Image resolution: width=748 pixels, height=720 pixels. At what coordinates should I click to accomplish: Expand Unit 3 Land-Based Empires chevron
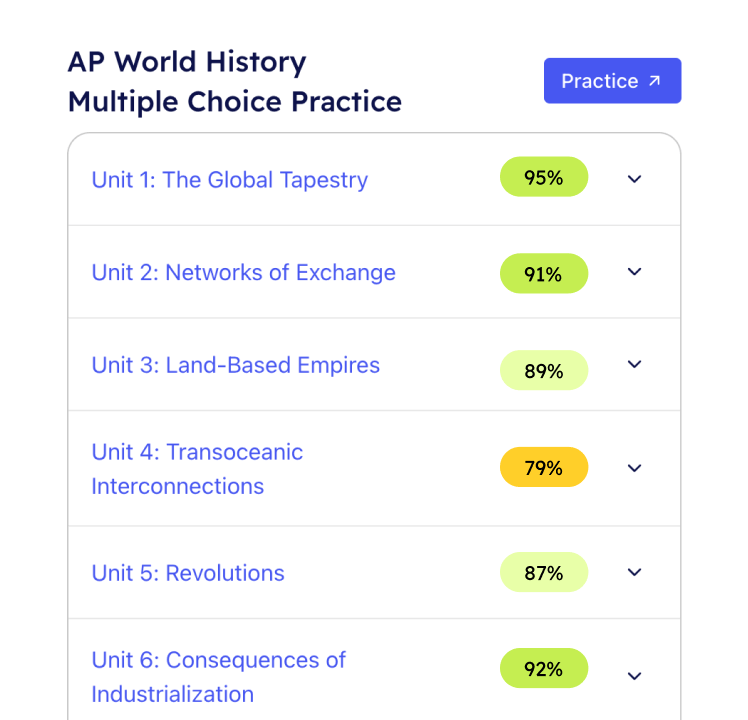pos(634,365)
